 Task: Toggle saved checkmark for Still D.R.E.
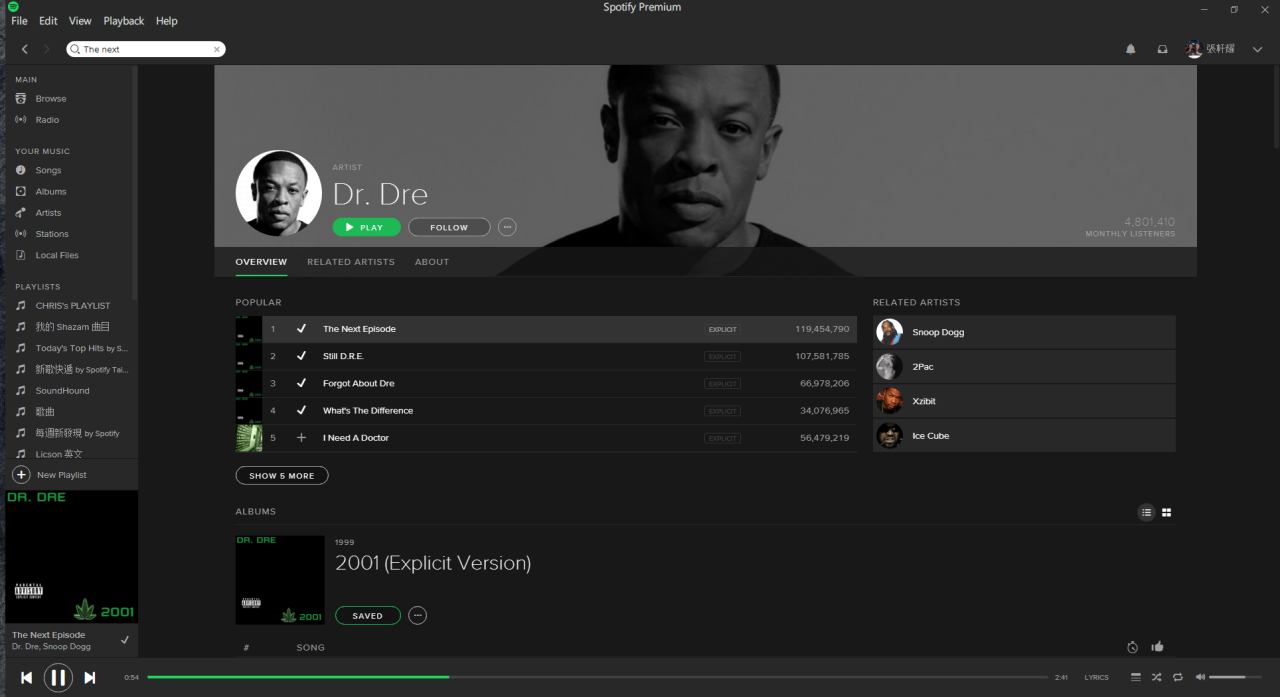pos(301,356)
